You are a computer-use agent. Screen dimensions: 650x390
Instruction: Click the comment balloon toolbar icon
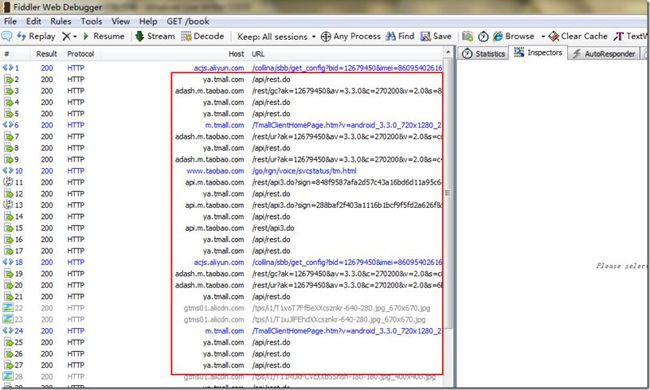click(x=7, y=36)
